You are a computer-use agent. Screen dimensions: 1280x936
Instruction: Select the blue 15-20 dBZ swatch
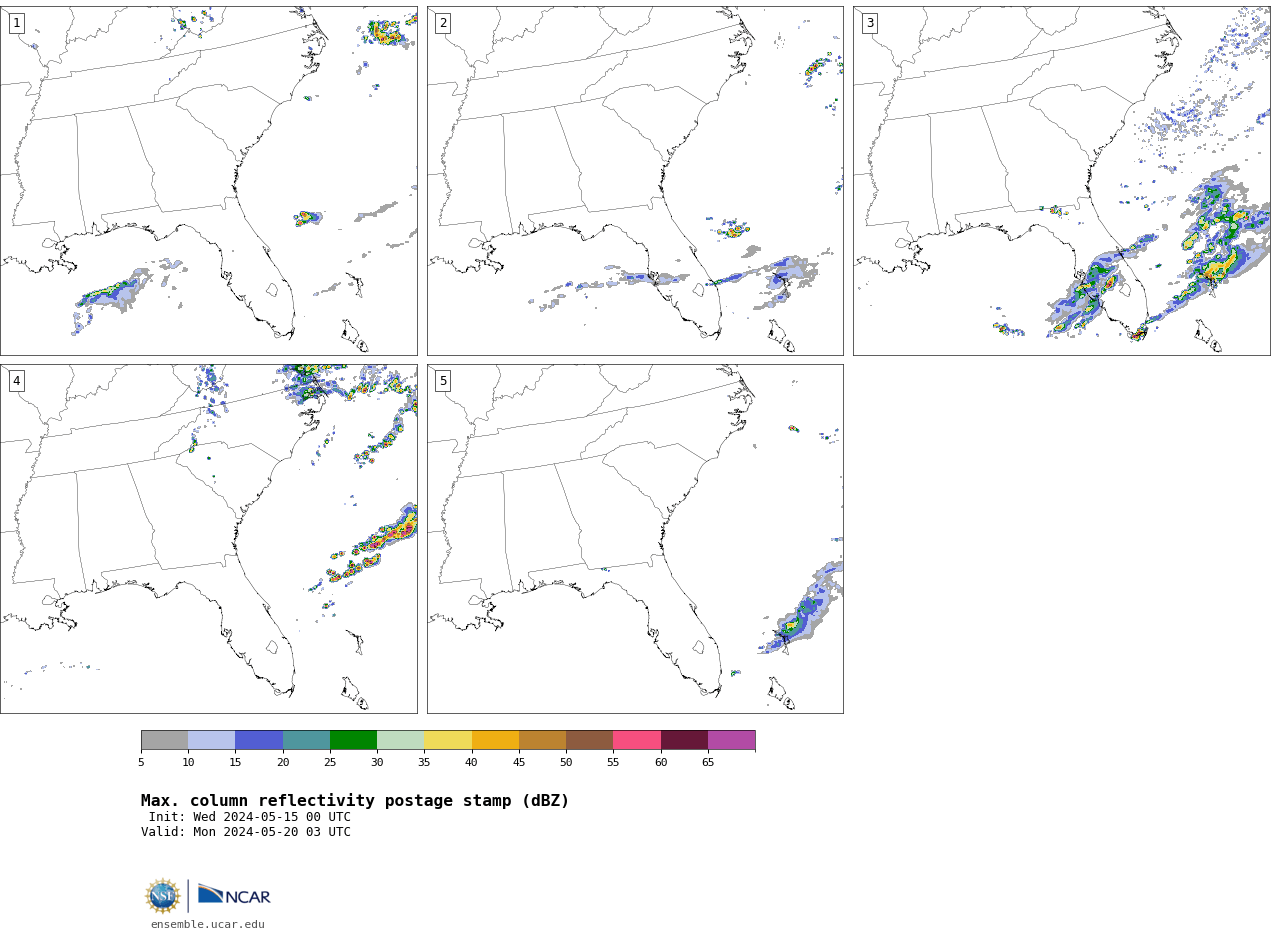click(x=259, y=740)
